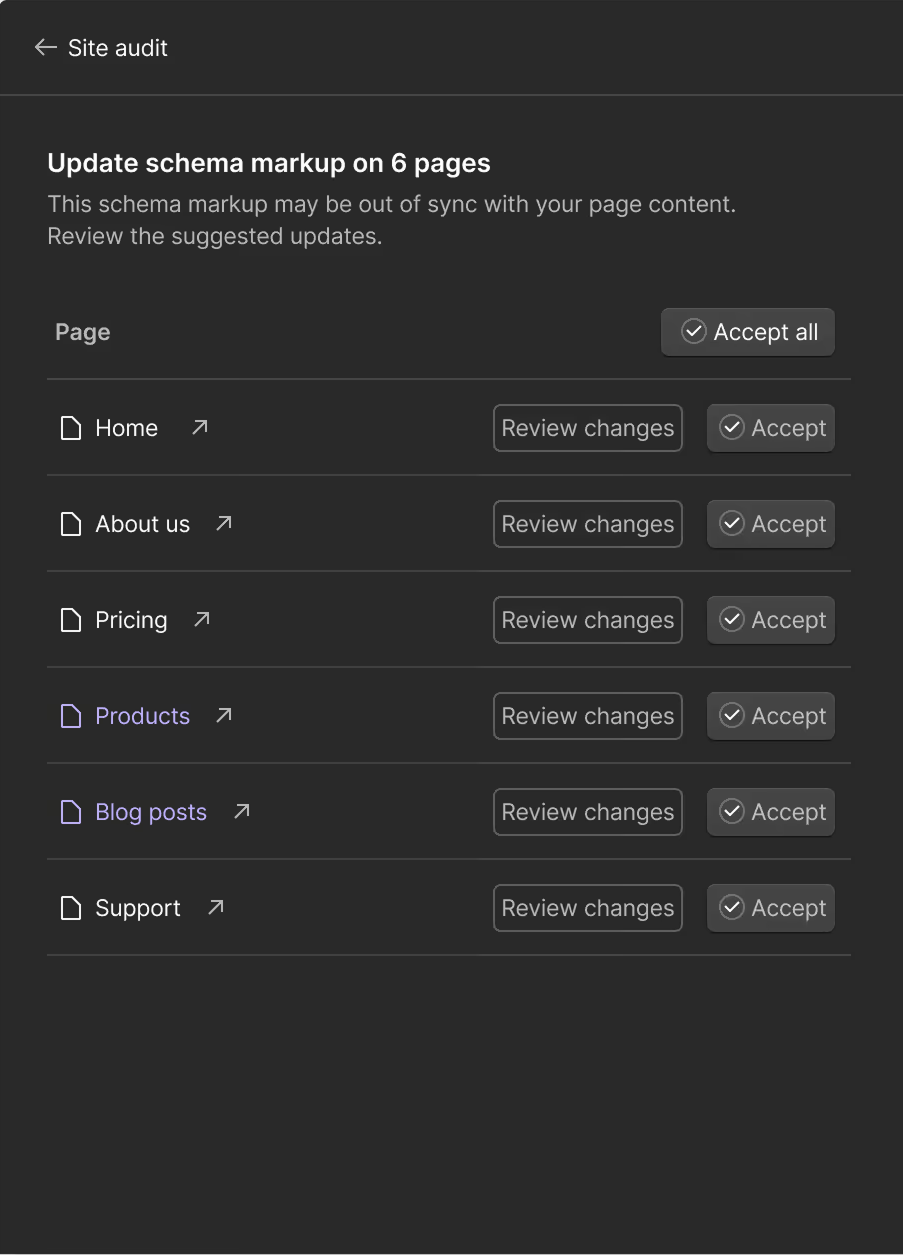
Task: Open the Products page link
Action: click(142, 715)
